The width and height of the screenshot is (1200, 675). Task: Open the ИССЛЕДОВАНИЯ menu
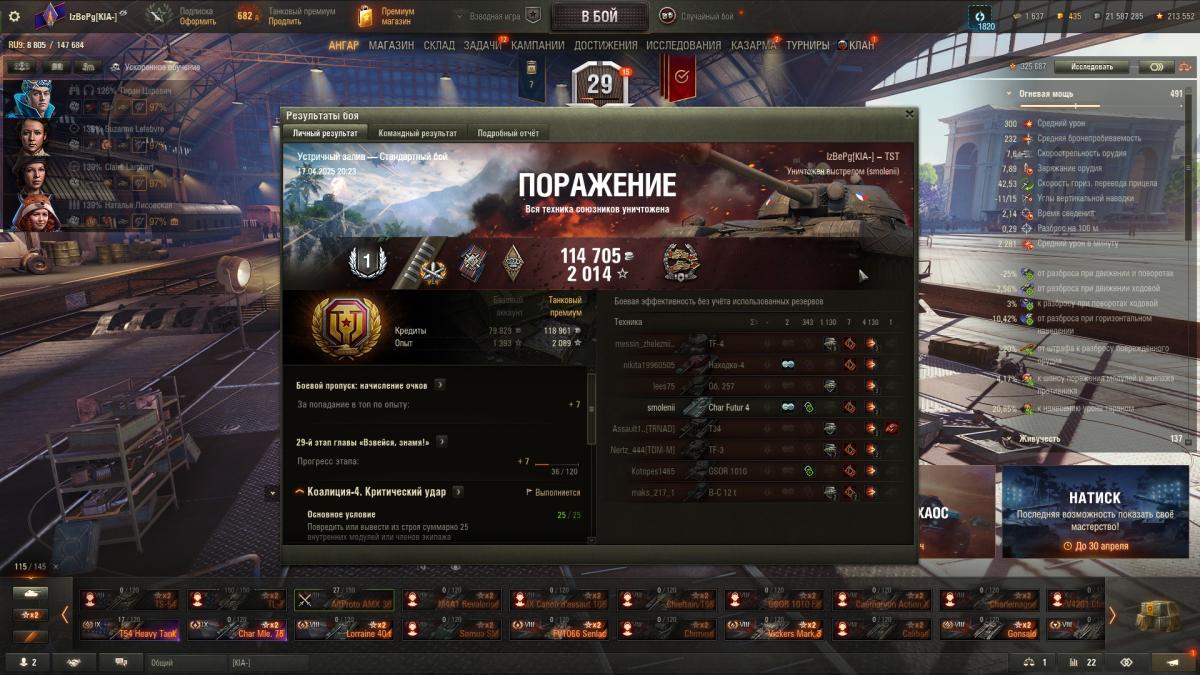click(x=683, y=45)
